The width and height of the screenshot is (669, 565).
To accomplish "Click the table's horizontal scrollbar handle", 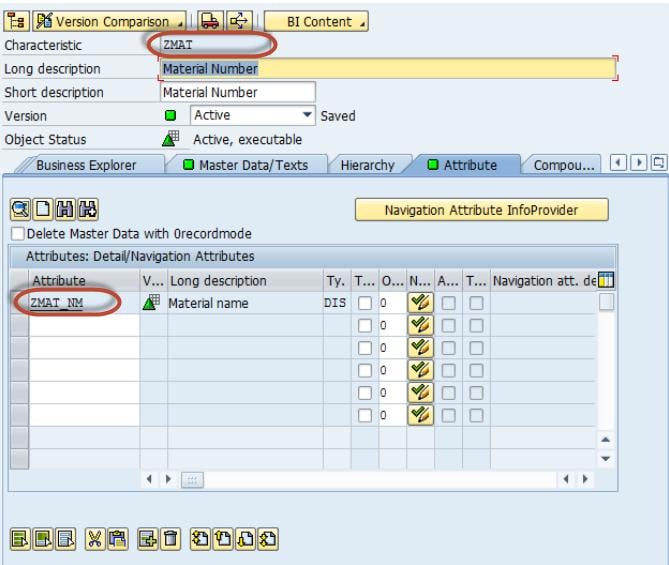I will click(191, 480).
